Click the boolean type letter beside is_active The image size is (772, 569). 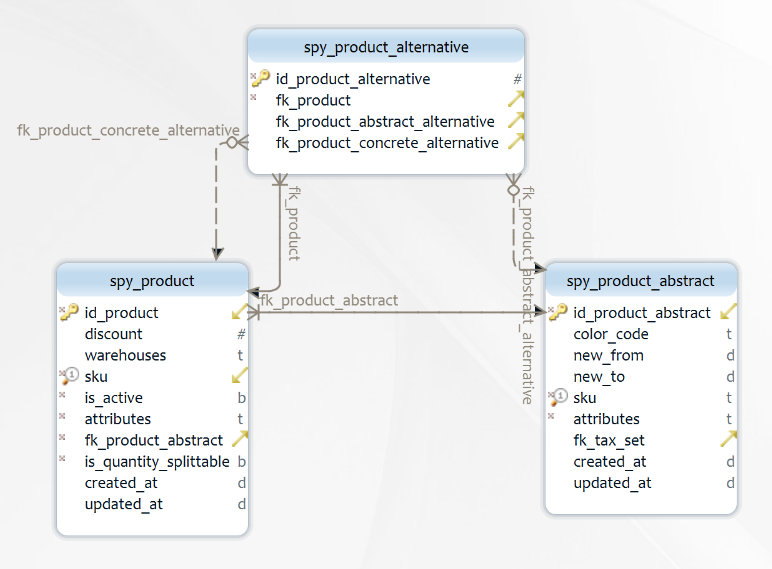pyautogui.click(x=241, y=398)
